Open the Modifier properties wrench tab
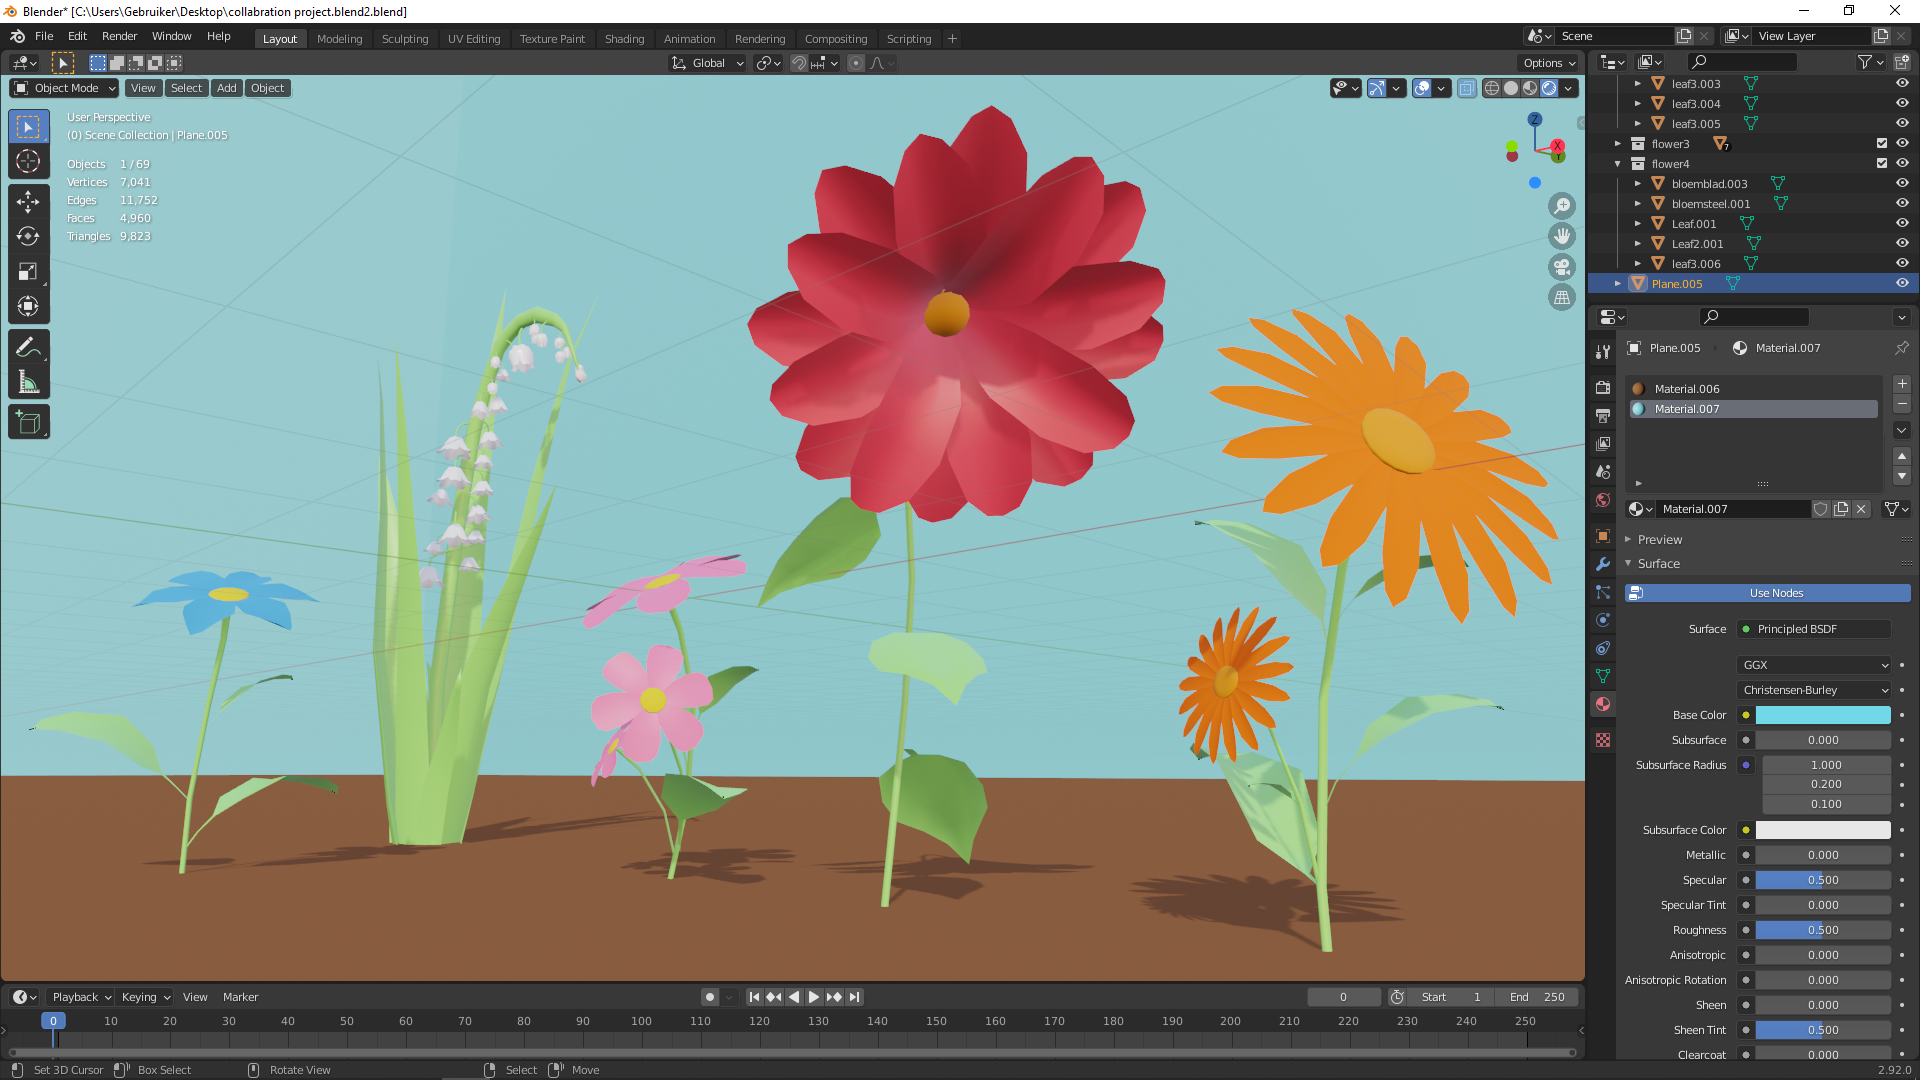Image resolution: width=1920 pixels, height=1080 pixels. (1603, 564)
